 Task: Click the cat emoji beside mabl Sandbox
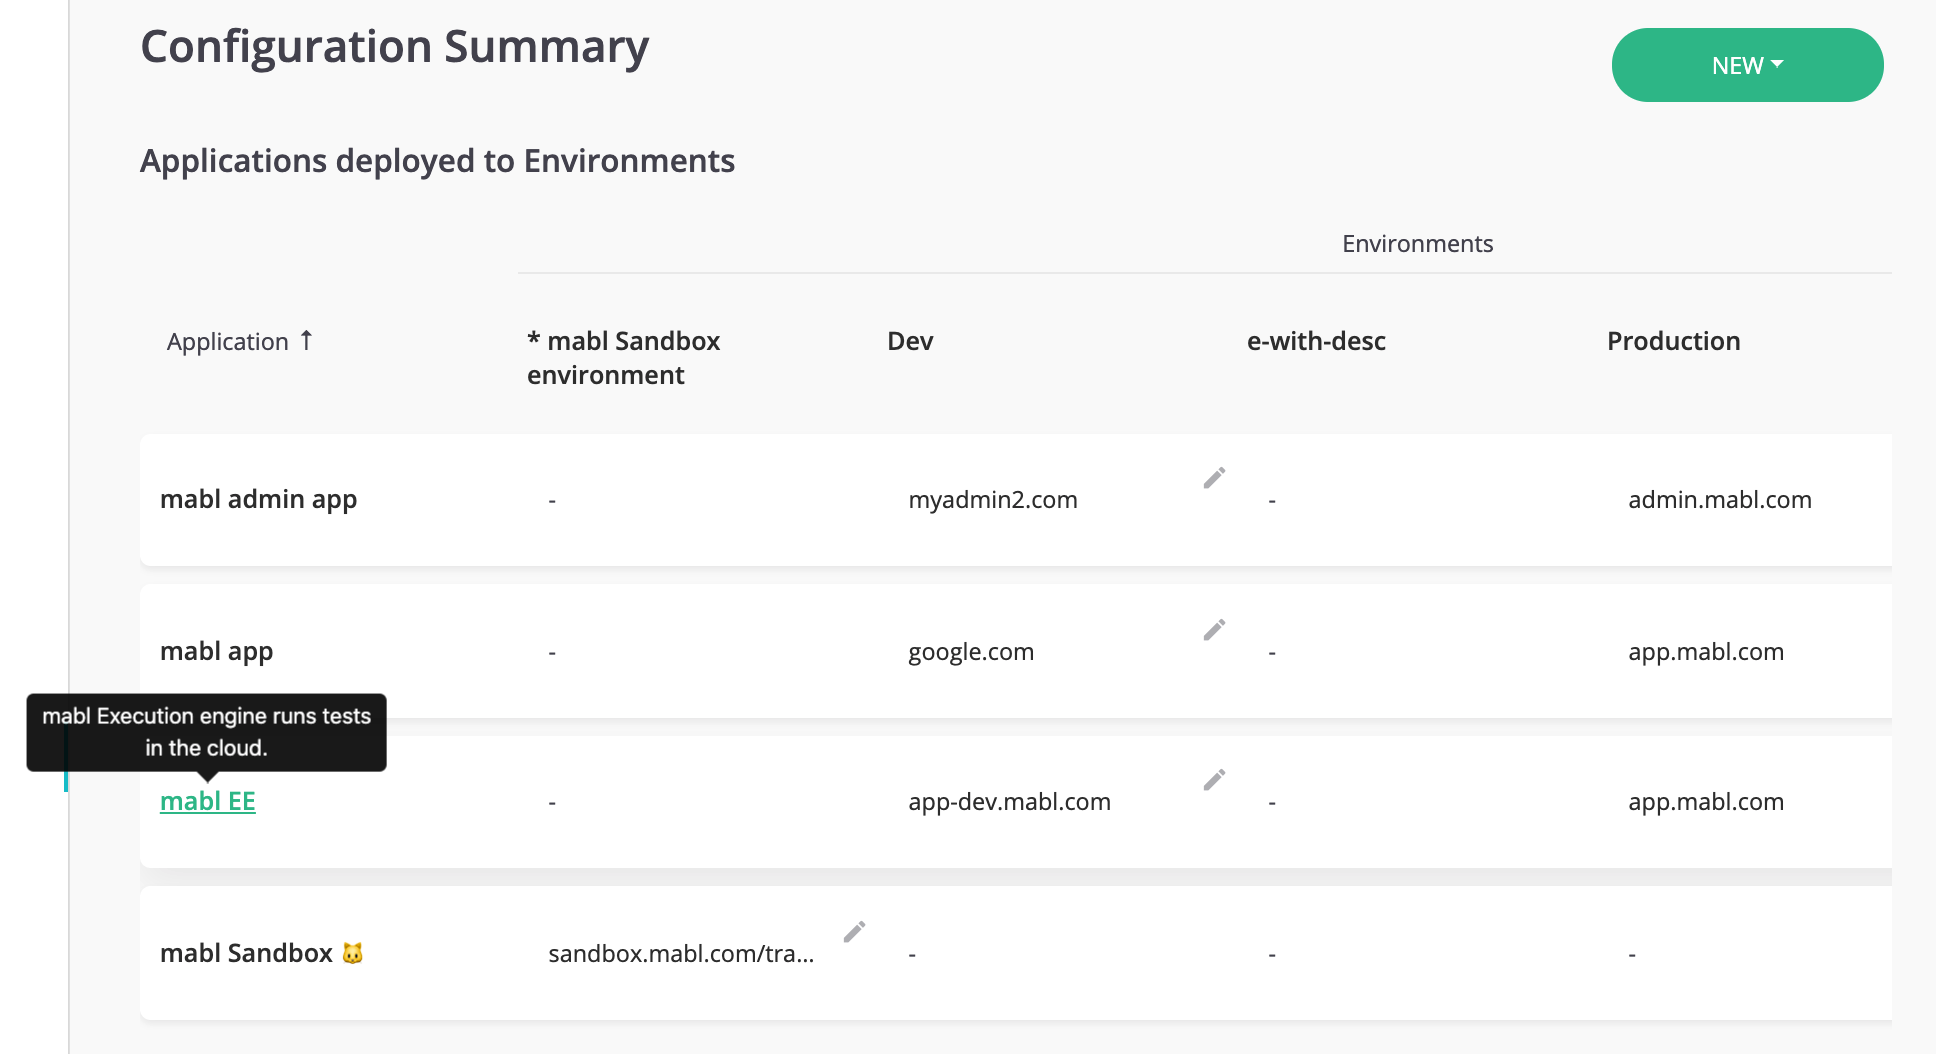pyautogui.click(x=353, y=953)
